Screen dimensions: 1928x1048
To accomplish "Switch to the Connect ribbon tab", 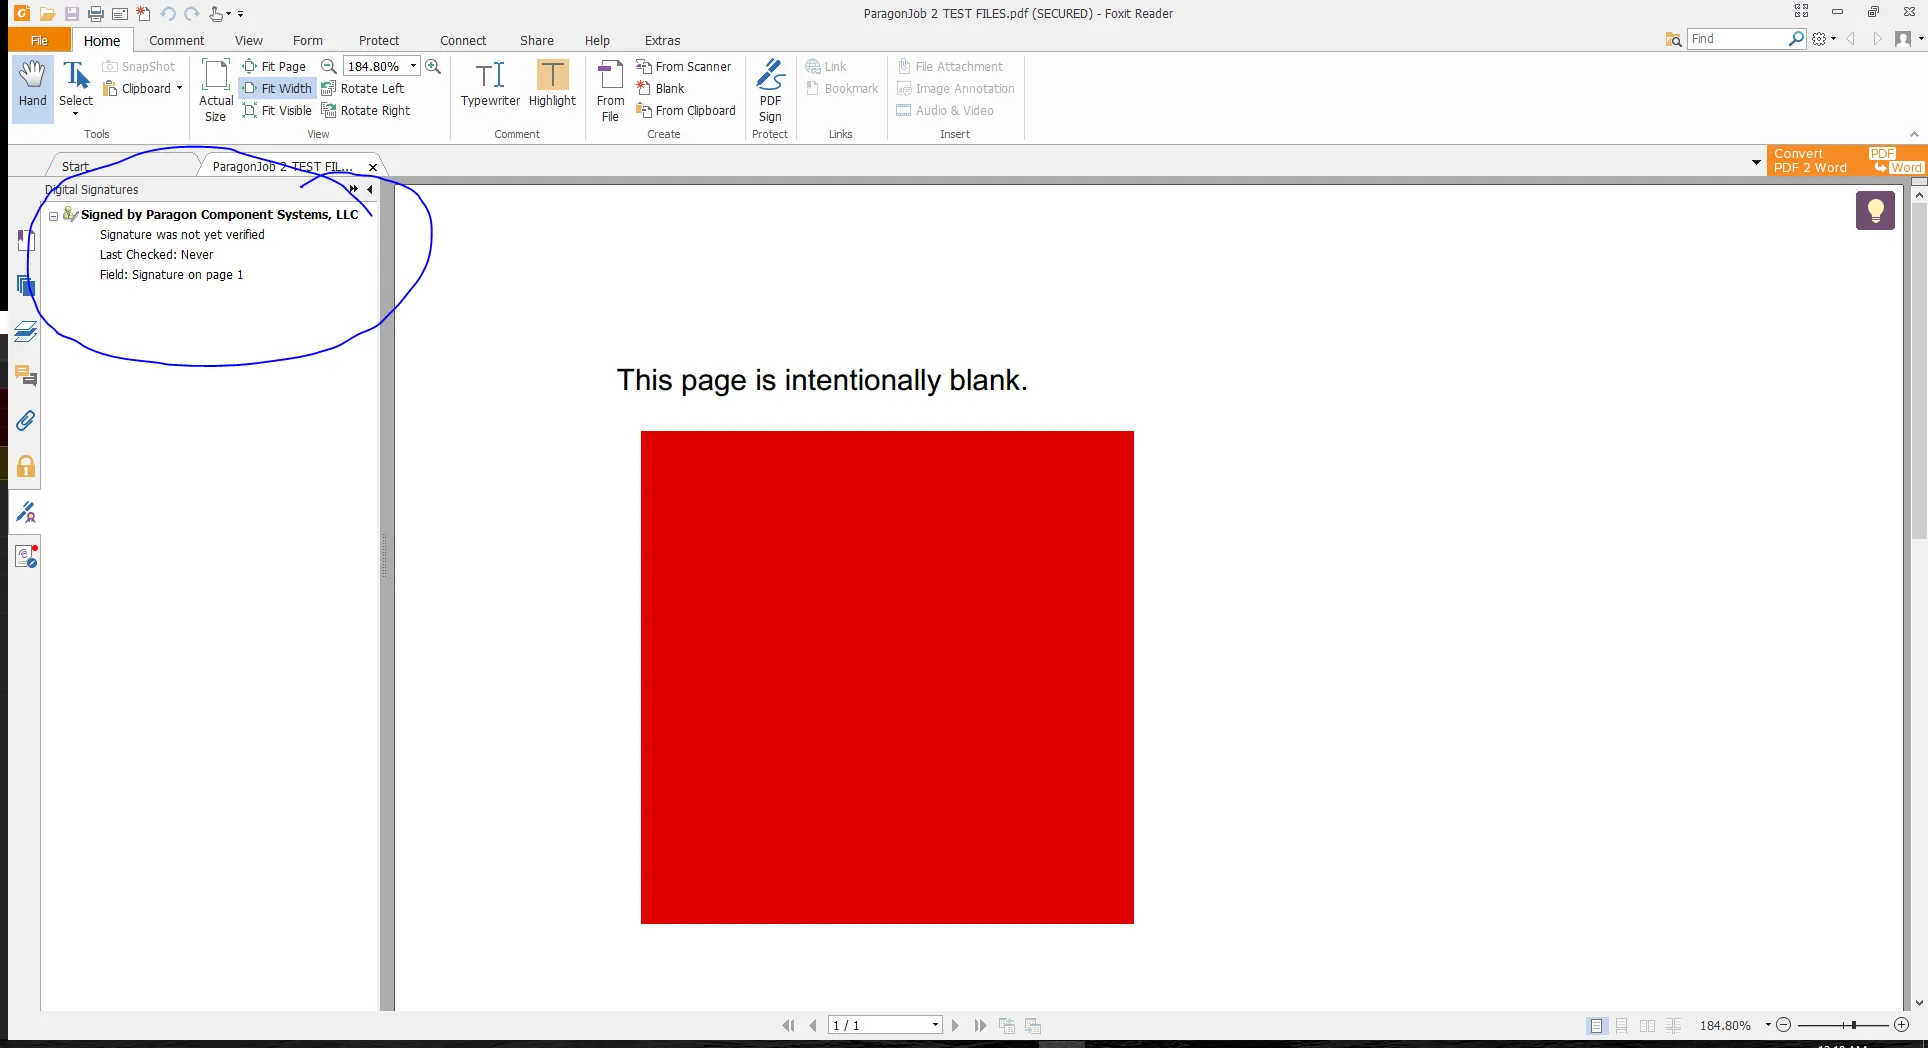I will click(463, 40).
